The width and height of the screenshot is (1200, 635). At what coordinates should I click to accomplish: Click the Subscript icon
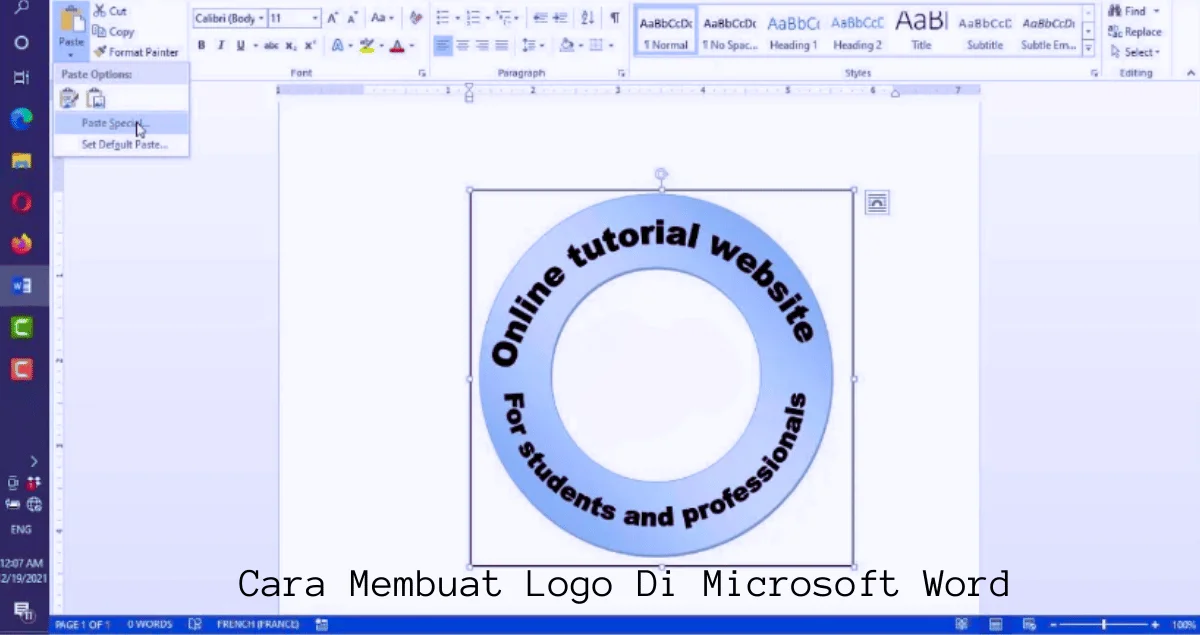(x=290, y=45)
